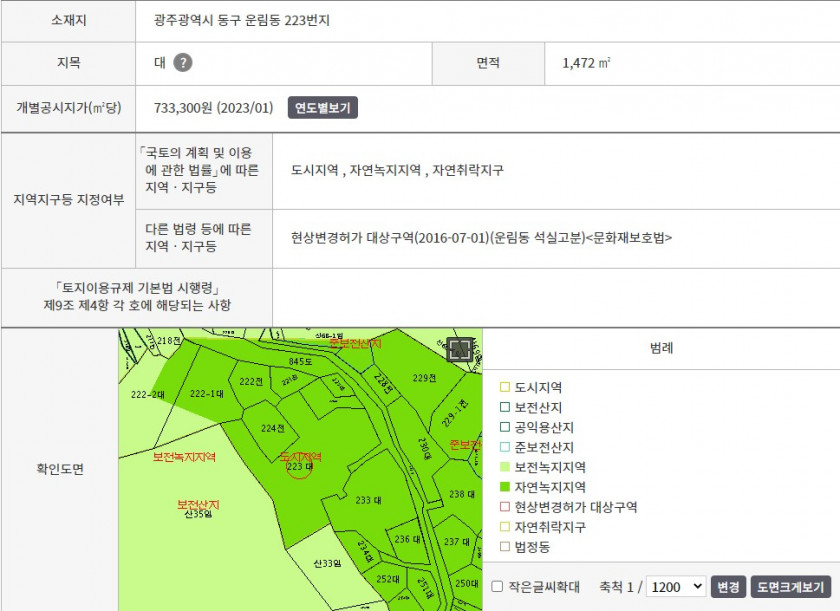
Task: Click the 자연취락지구 legend swatch
Action: coord(505,527)
